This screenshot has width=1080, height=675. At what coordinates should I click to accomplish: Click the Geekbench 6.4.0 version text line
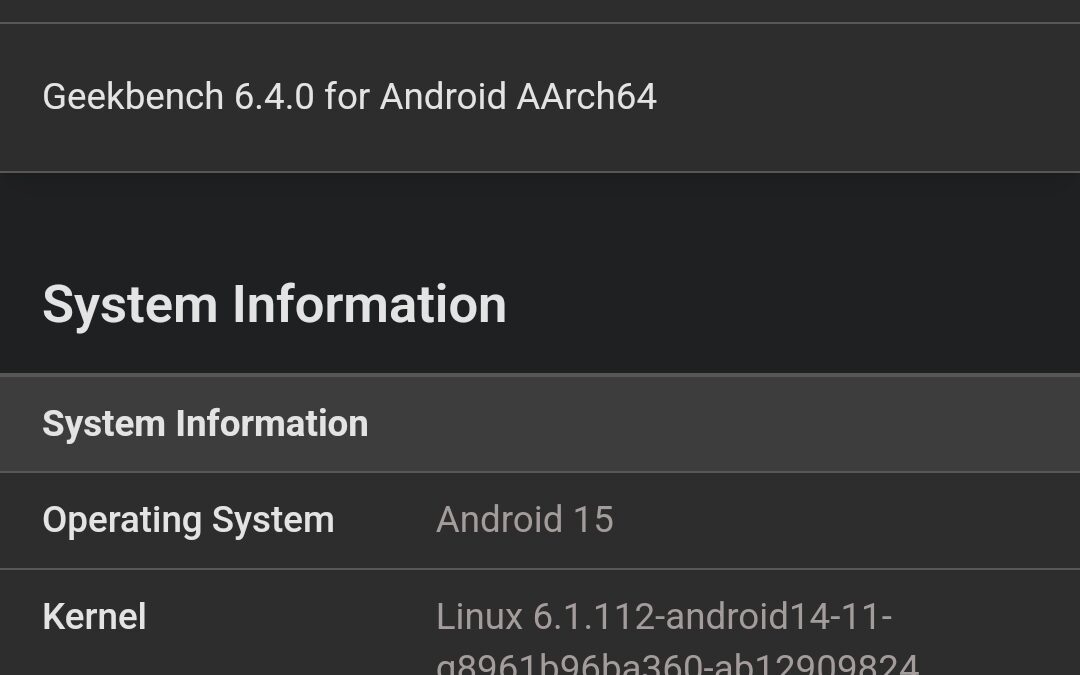[x=349, y=97]
